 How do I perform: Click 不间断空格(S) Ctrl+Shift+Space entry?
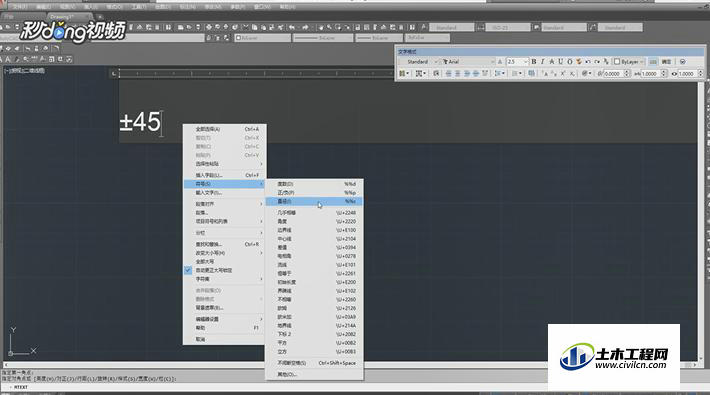pos(314,363)
